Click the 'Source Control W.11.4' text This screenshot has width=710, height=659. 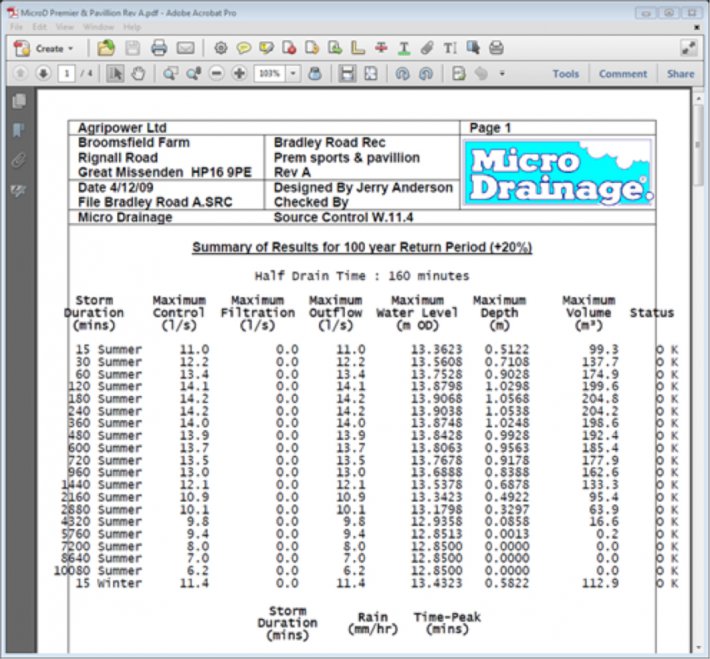click(343, 217)
